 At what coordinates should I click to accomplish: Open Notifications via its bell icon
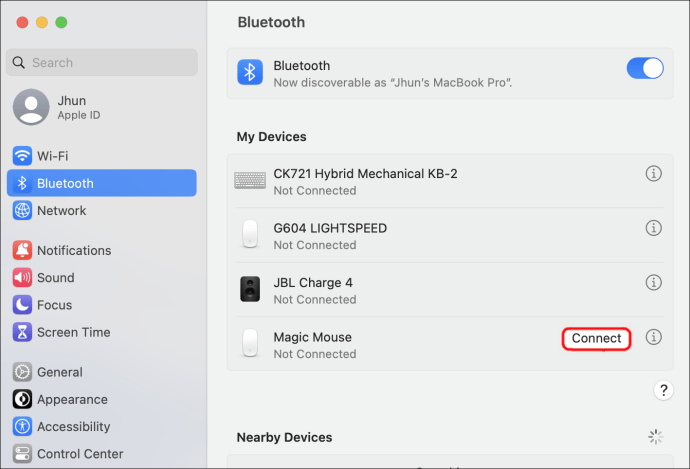pyautogui.click(x=22, y=250)
